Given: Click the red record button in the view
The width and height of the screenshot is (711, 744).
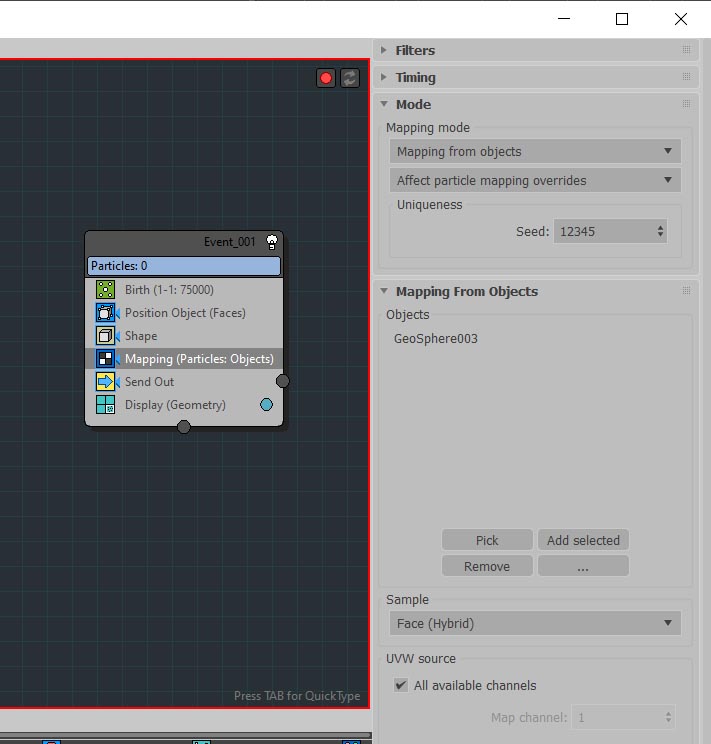Looking at the screenshot, I should coord(326,78).
